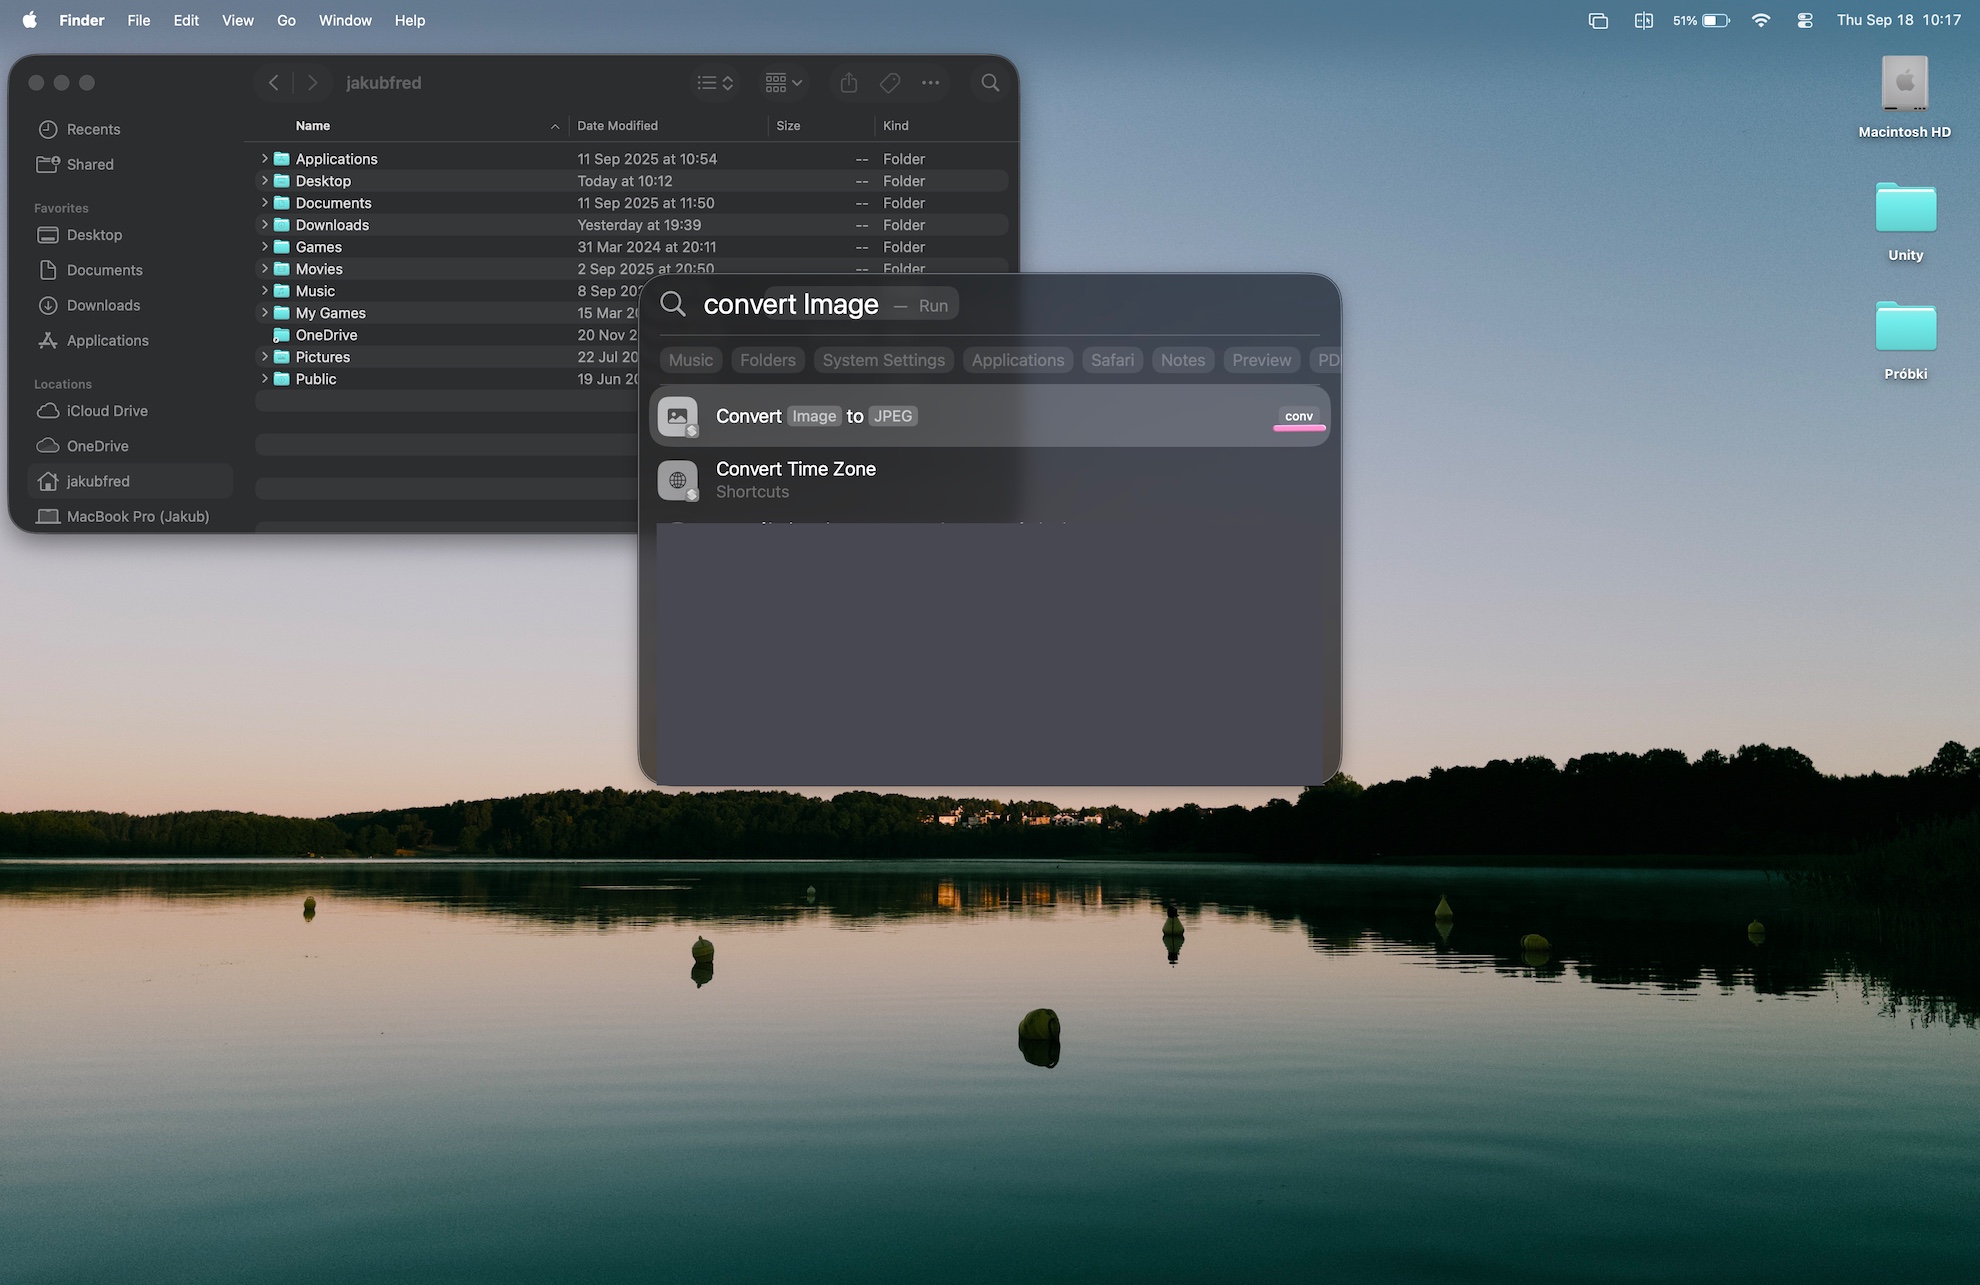This screenshot has width=1980, height=1285.
Task: Expand the Downloads folder row chevron
Action: (x=265, y=225)
